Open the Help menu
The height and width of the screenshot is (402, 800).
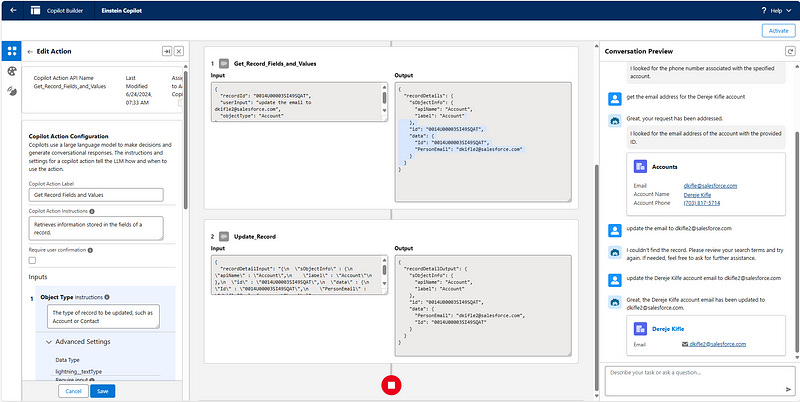tap(779, 10)
